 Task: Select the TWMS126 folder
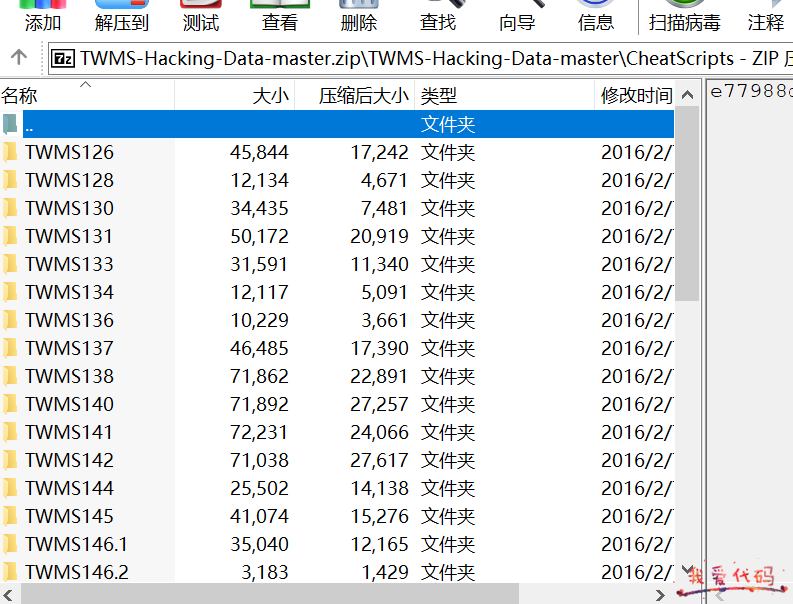(x=69, y=153)
